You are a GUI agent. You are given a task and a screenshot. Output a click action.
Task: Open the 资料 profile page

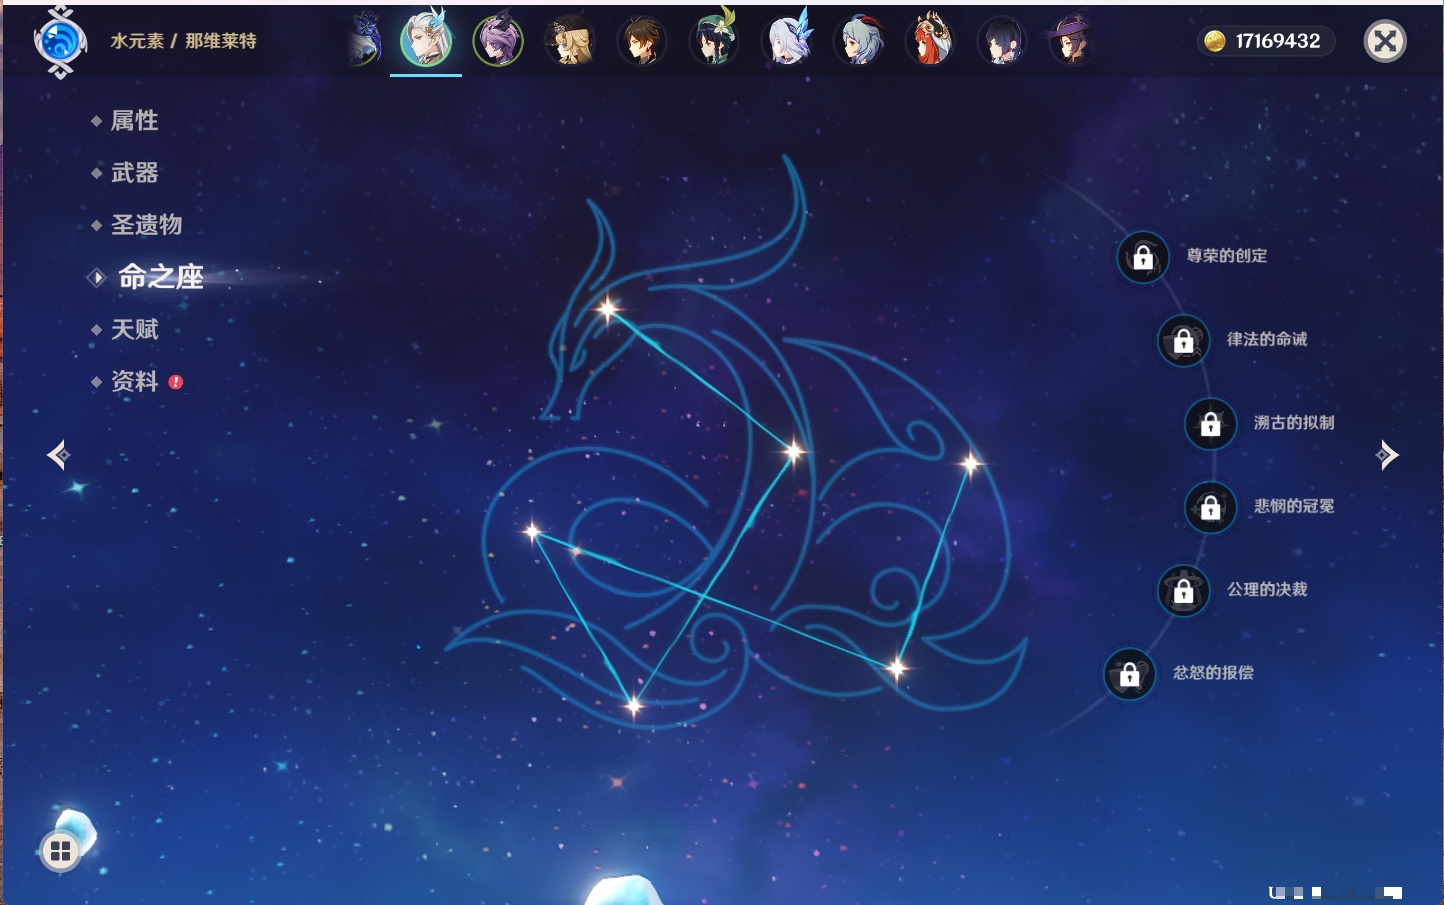[134, 381]
